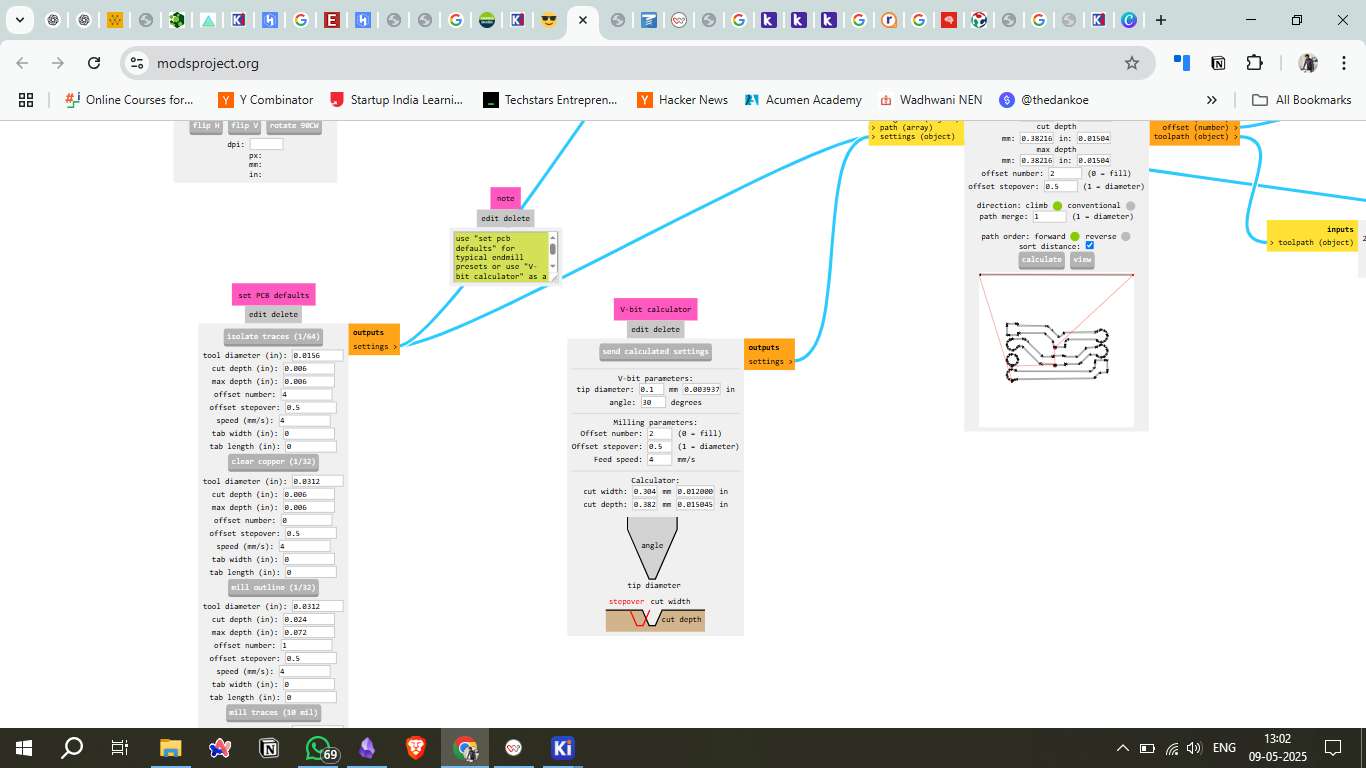The width and height of the screenshot is (1366, 768).
Task: Open WhatsApp from the taskbar
Action: [318, 748]
